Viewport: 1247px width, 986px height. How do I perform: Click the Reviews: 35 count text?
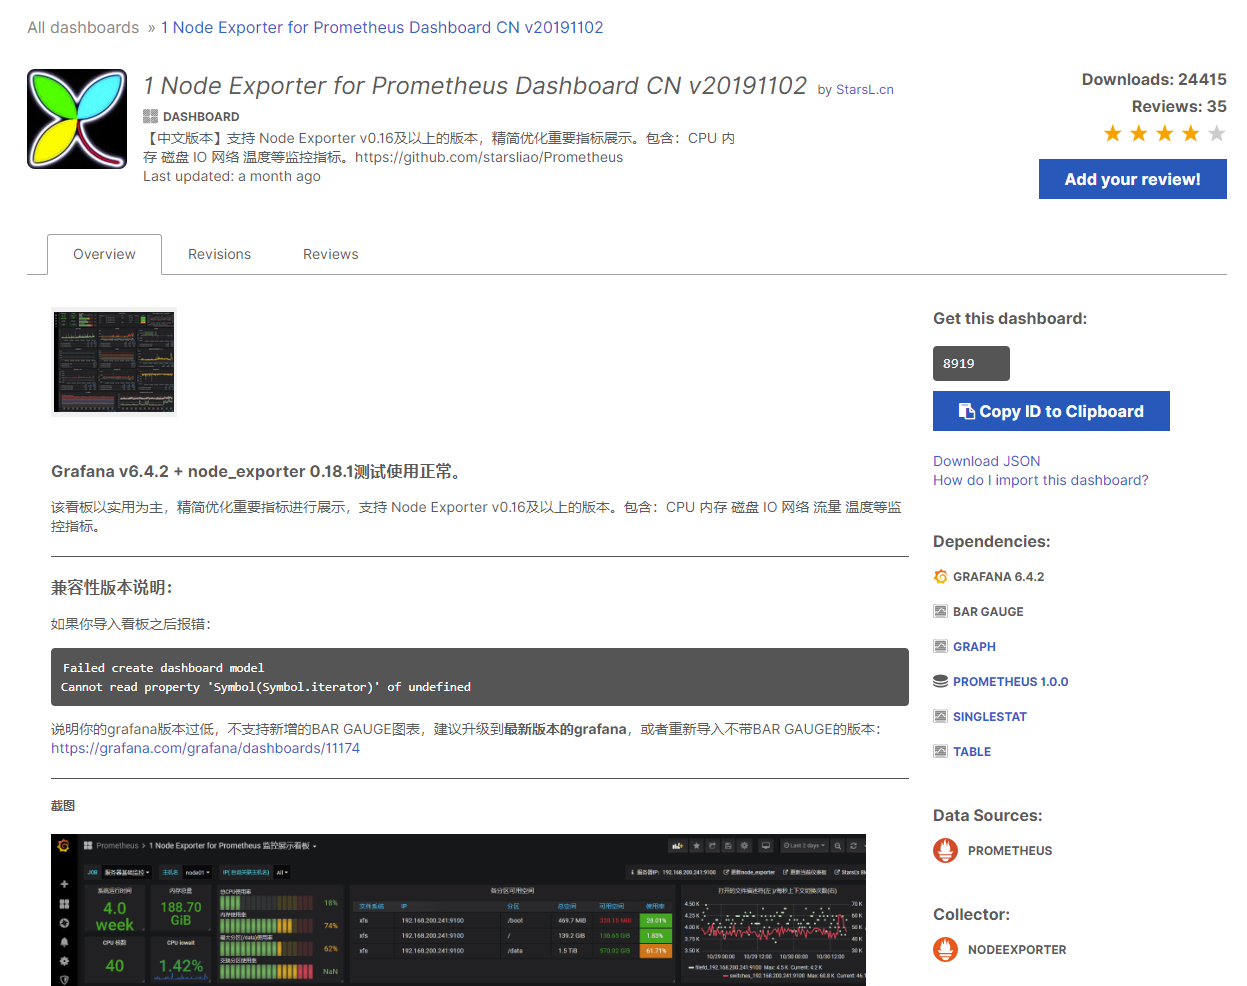click(1179, 107)
